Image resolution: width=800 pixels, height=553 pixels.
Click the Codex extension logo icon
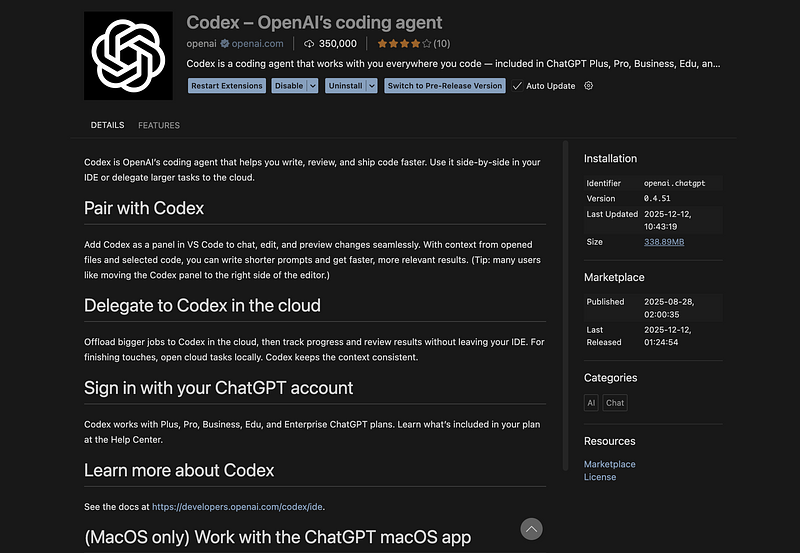(127, 55)
